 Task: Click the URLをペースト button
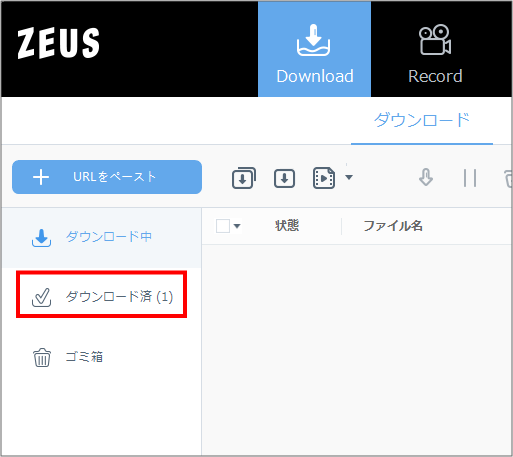(x=107, y=177)
